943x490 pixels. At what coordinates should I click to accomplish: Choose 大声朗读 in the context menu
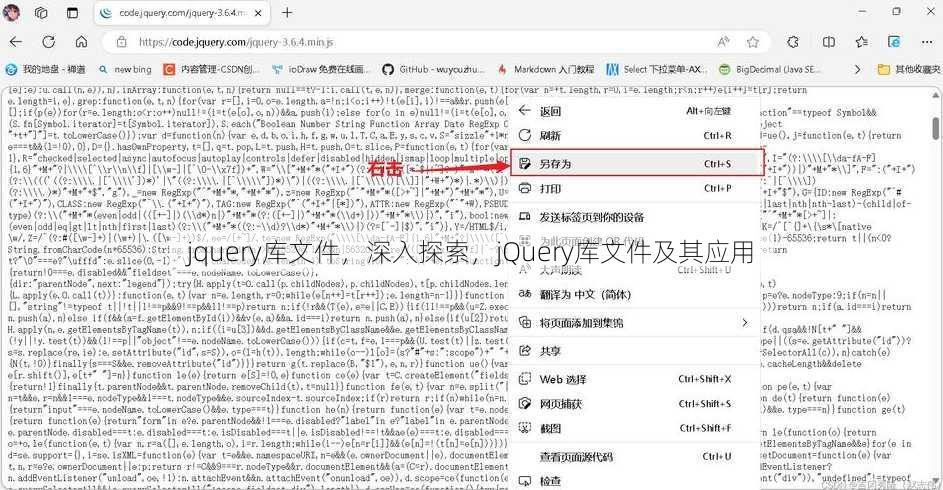point(636,270)
